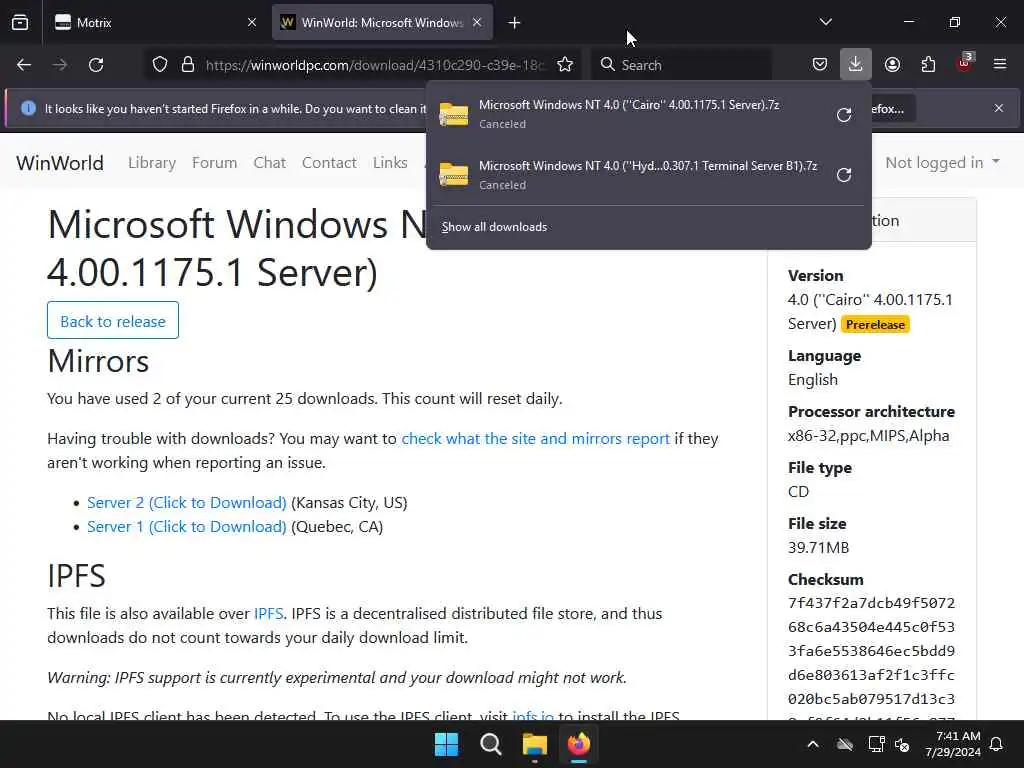1024x768 pixels.
Task: View site security padlock info
Action: pos(188,65)
